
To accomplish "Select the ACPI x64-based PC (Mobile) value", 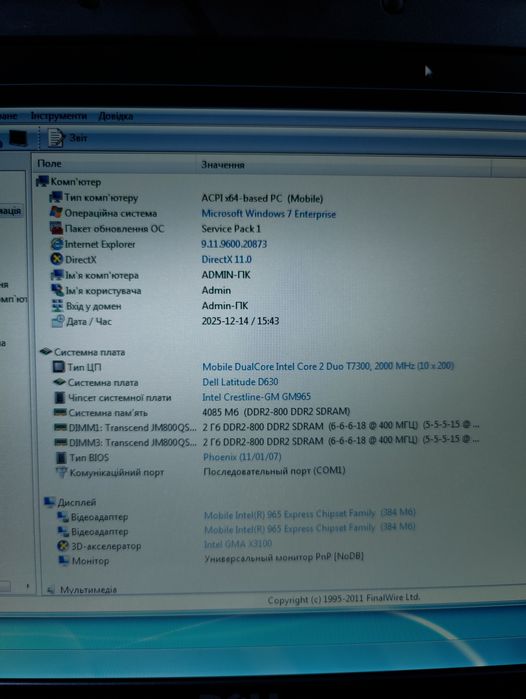I will [x=262, y=198].
